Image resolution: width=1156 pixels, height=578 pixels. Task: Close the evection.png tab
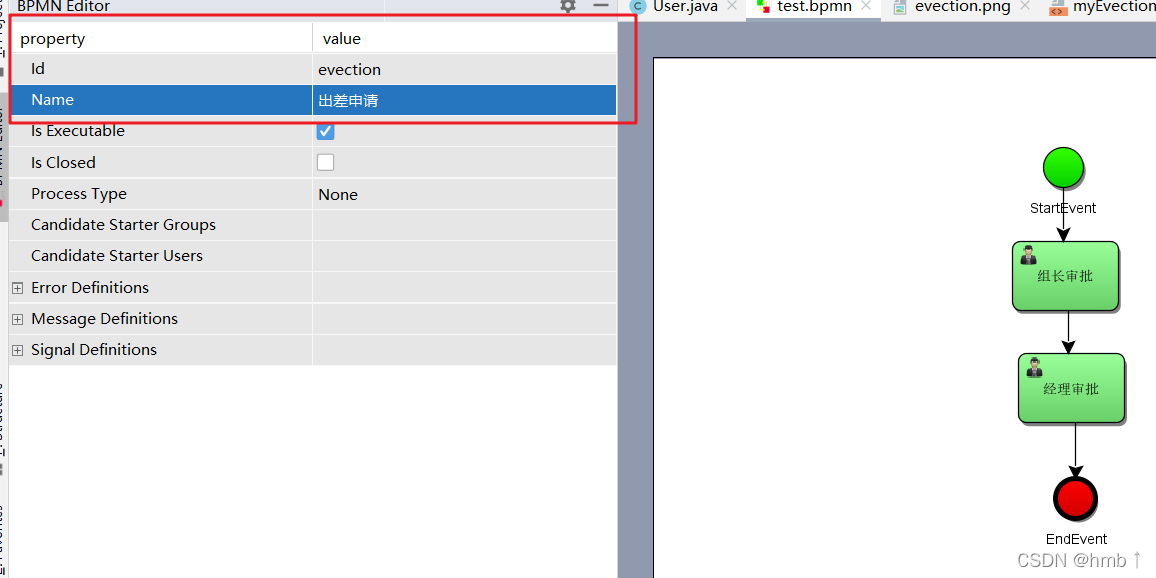click(x=1023, y=7)
